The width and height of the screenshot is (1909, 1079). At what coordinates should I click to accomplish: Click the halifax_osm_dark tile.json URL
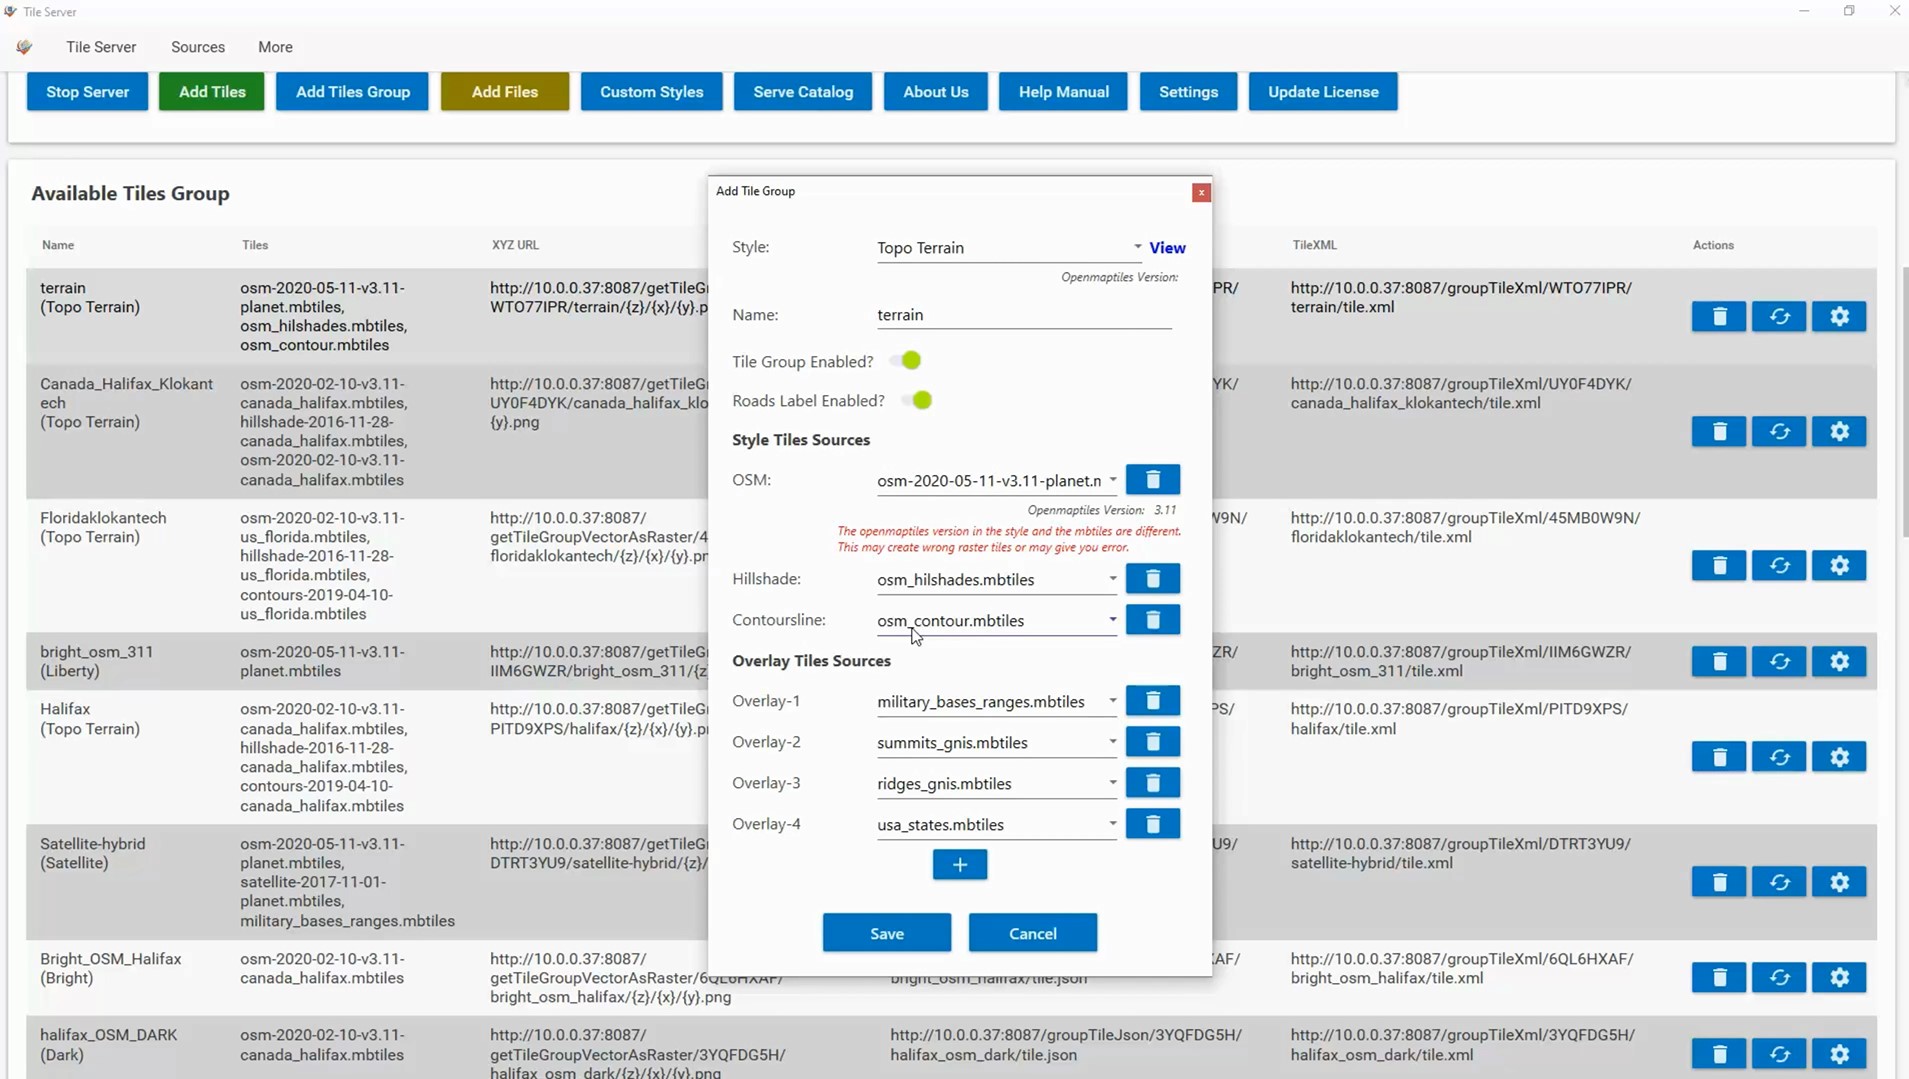pos(1066,1045)
